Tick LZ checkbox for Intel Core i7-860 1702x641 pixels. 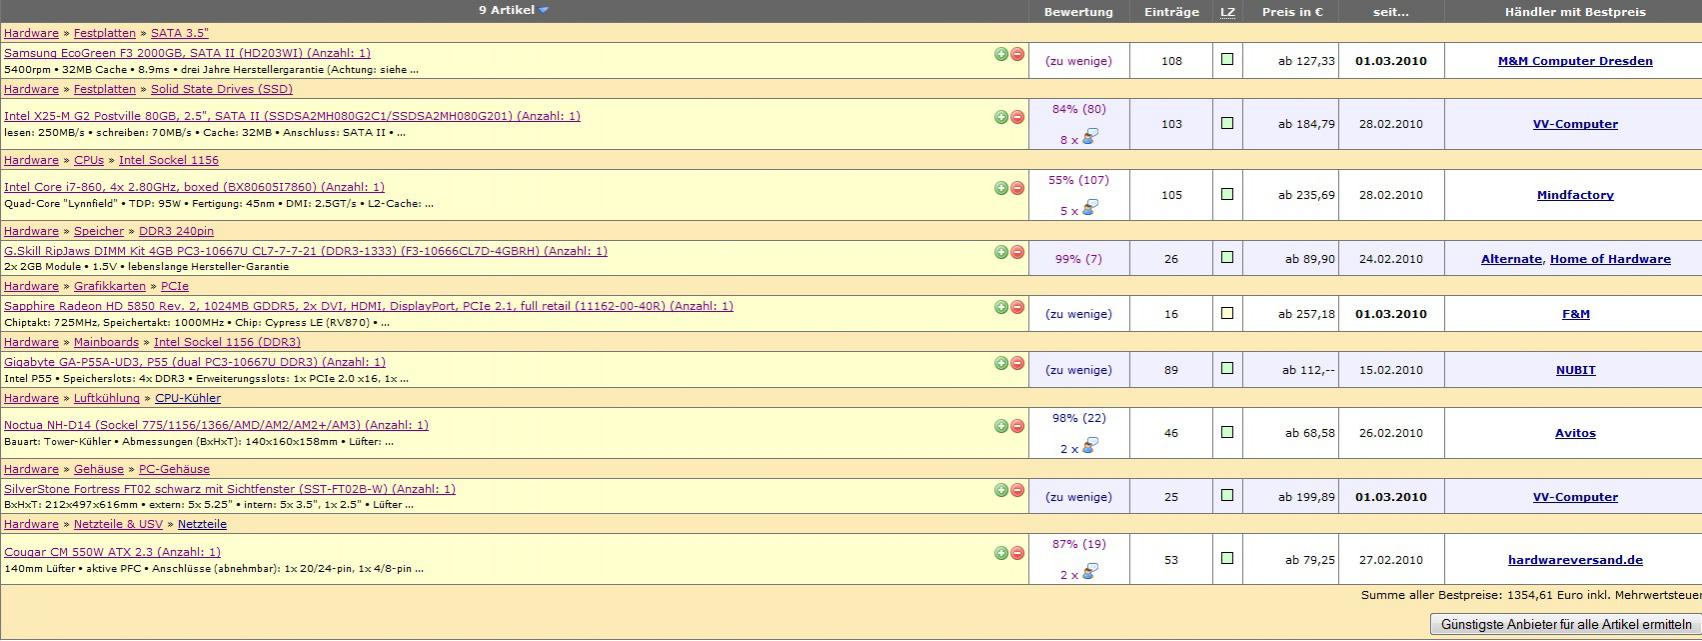pyautogui.click(x=1227, y=194)
